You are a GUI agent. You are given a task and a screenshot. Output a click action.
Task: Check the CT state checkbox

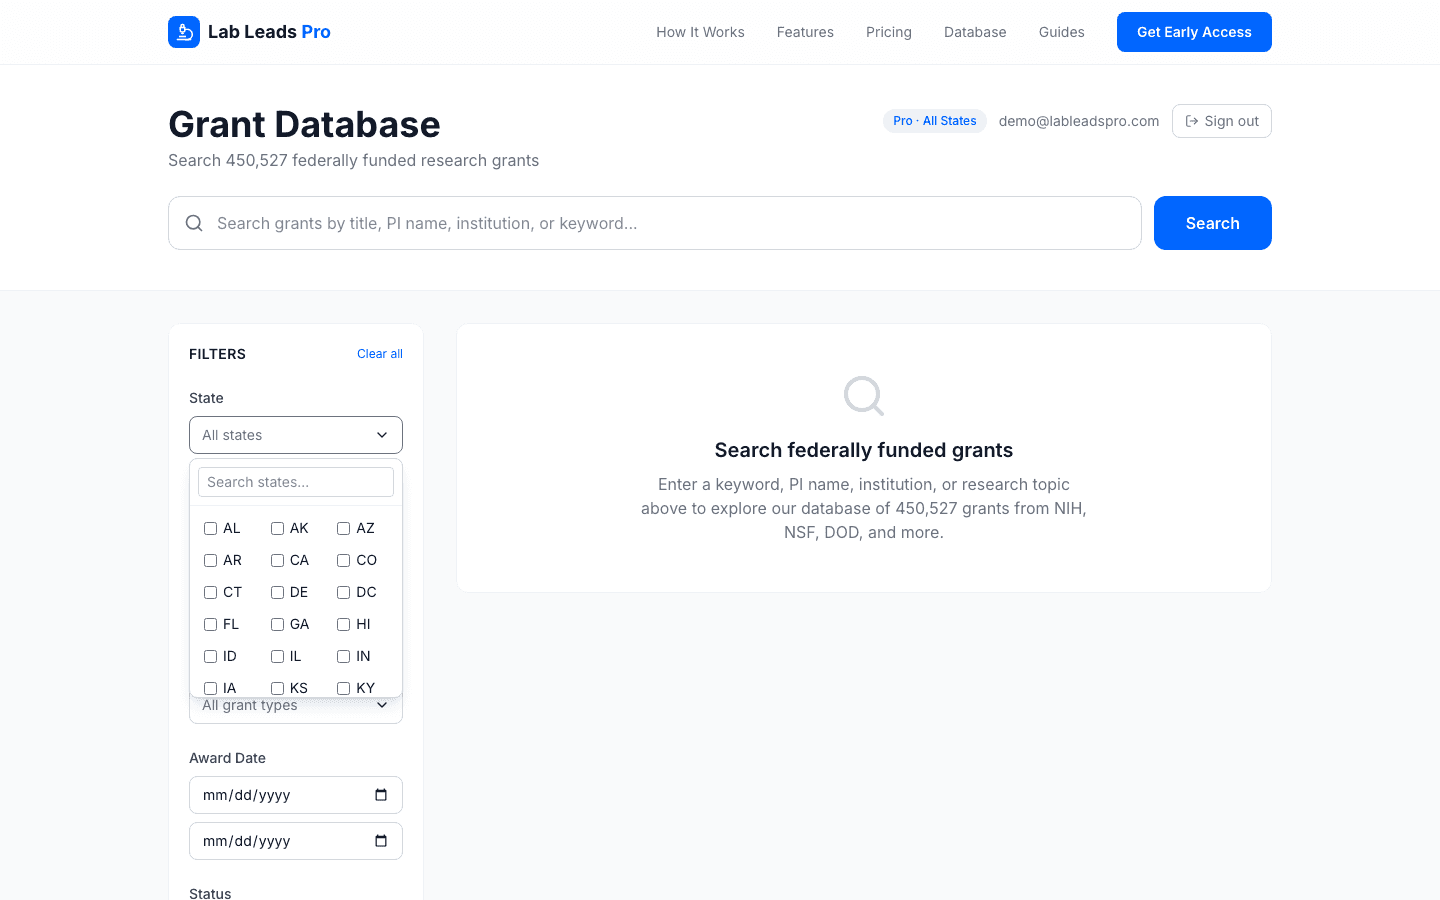210,592
